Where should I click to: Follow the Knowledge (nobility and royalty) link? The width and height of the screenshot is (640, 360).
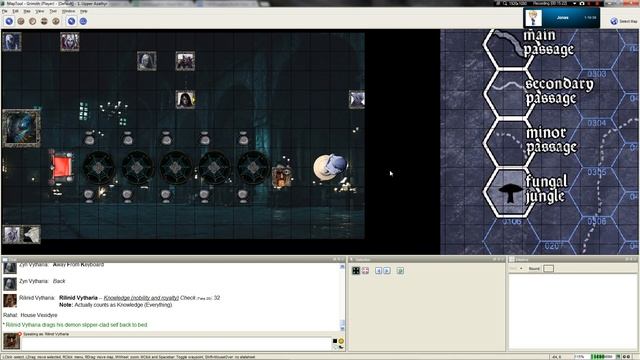pos(141,298)
